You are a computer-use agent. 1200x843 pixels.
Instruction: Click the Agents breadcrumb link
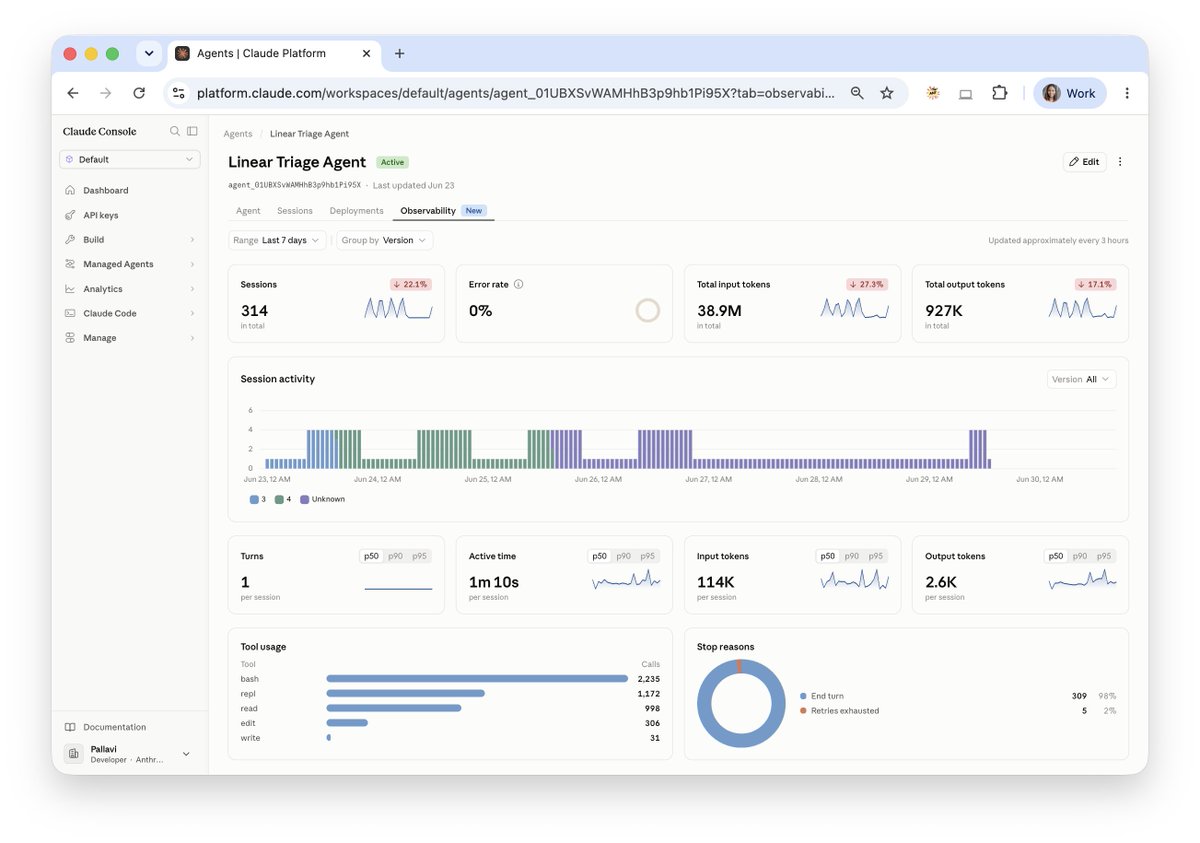[238, 134]
